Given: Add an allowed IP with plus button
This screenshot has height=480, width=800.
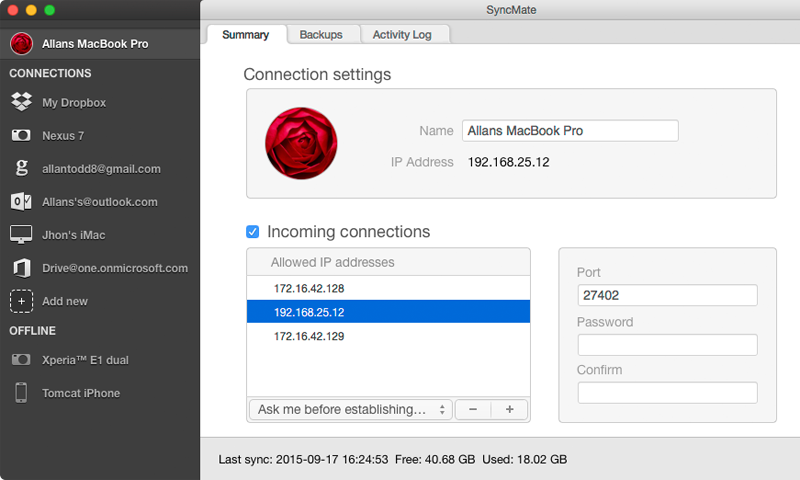Looking at the screenshot, I should pyautogui.click(x=509, y=409).
